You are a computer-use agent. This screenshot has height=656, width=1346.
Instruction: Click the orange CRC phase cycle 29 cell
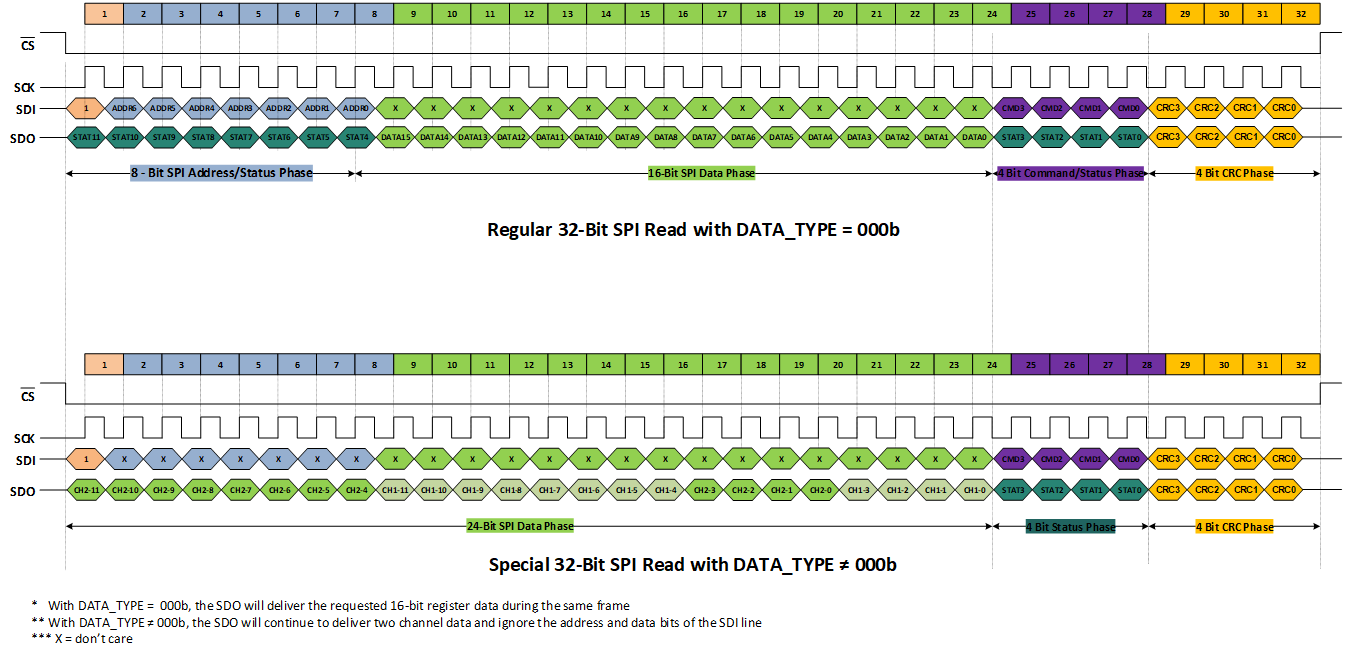(x=1184, y=13)
